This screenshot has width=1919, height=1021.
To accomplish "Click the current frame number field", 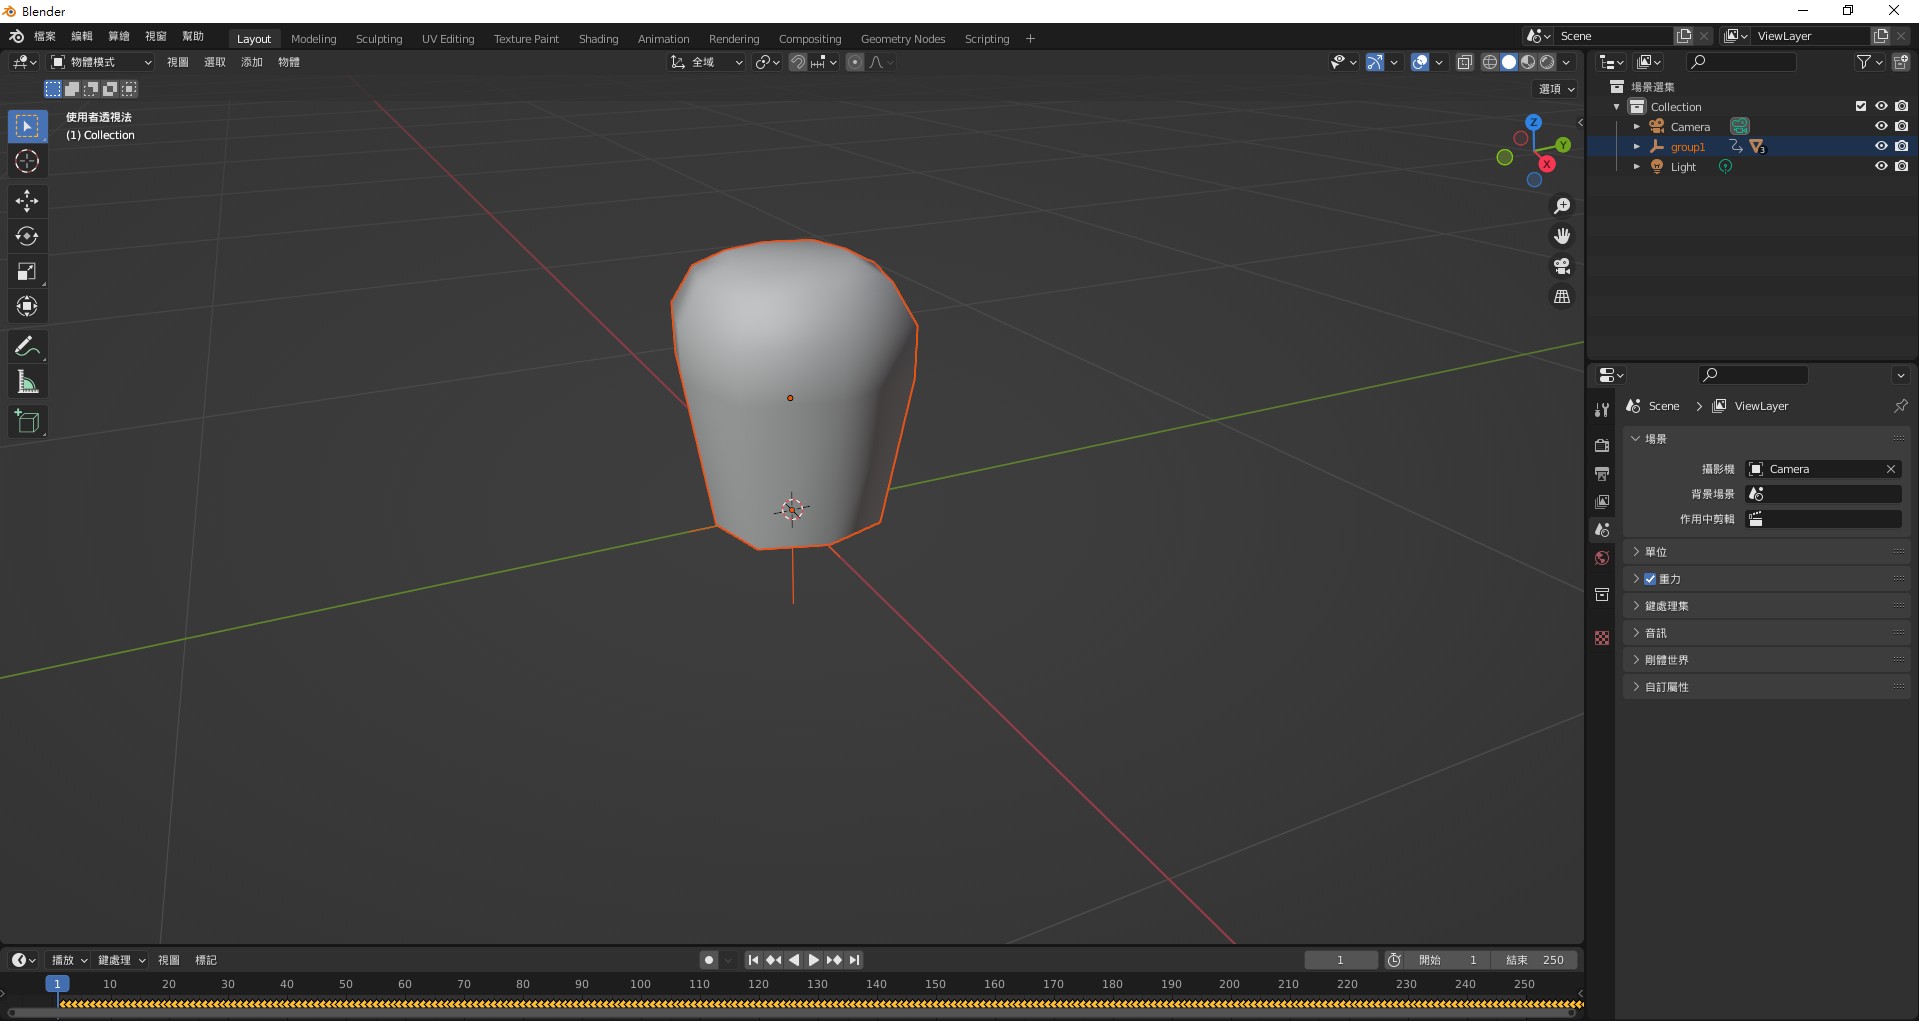I will point(1340,960).
